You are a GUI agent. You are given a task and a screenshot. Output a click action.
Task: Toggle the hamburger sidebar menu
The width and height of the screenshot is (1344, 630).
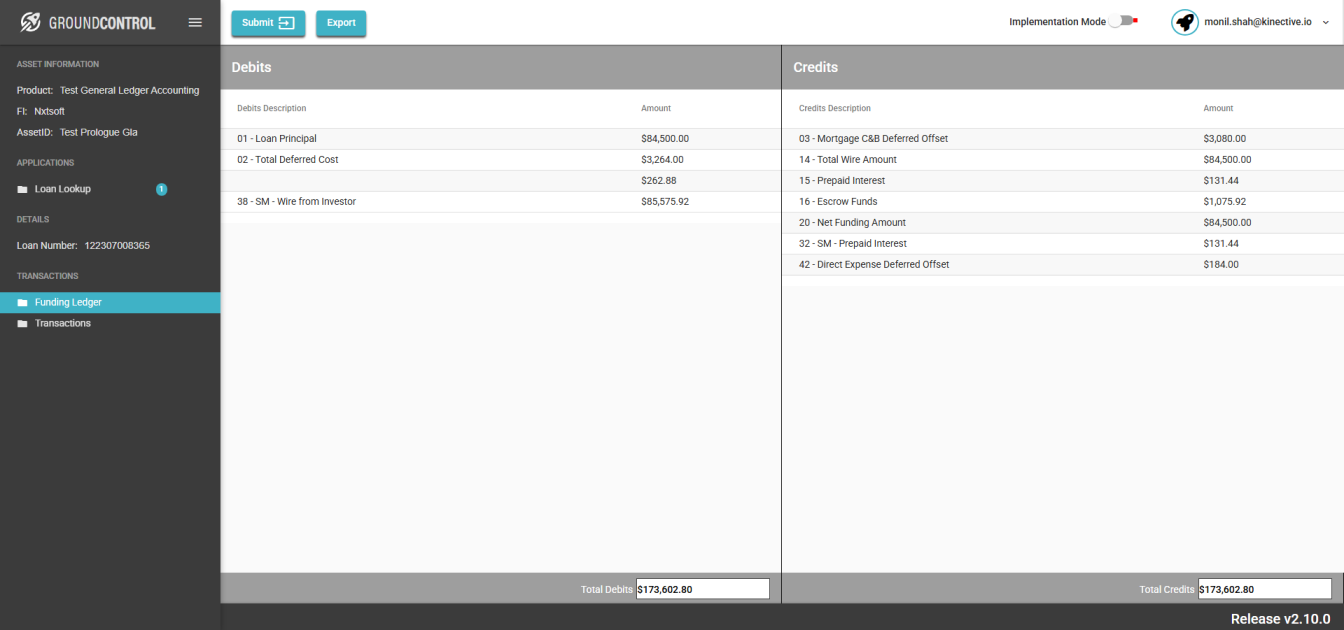[x=195, y=22]
